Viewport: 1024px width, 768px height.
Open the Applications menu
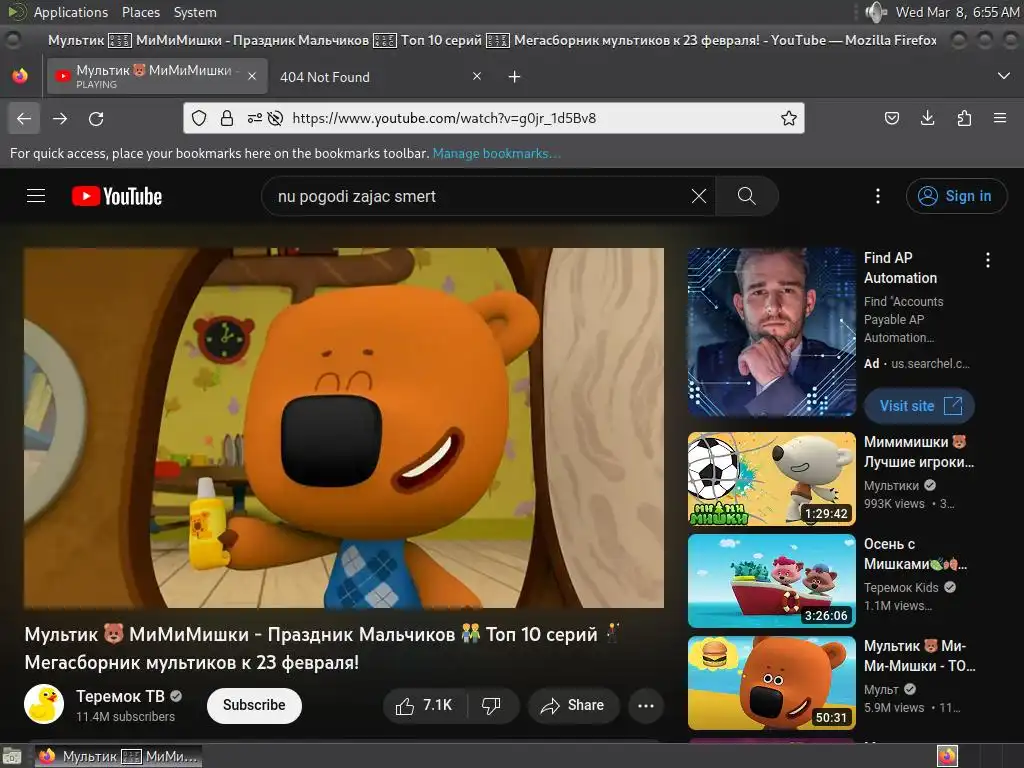click(x=71, y=12)
